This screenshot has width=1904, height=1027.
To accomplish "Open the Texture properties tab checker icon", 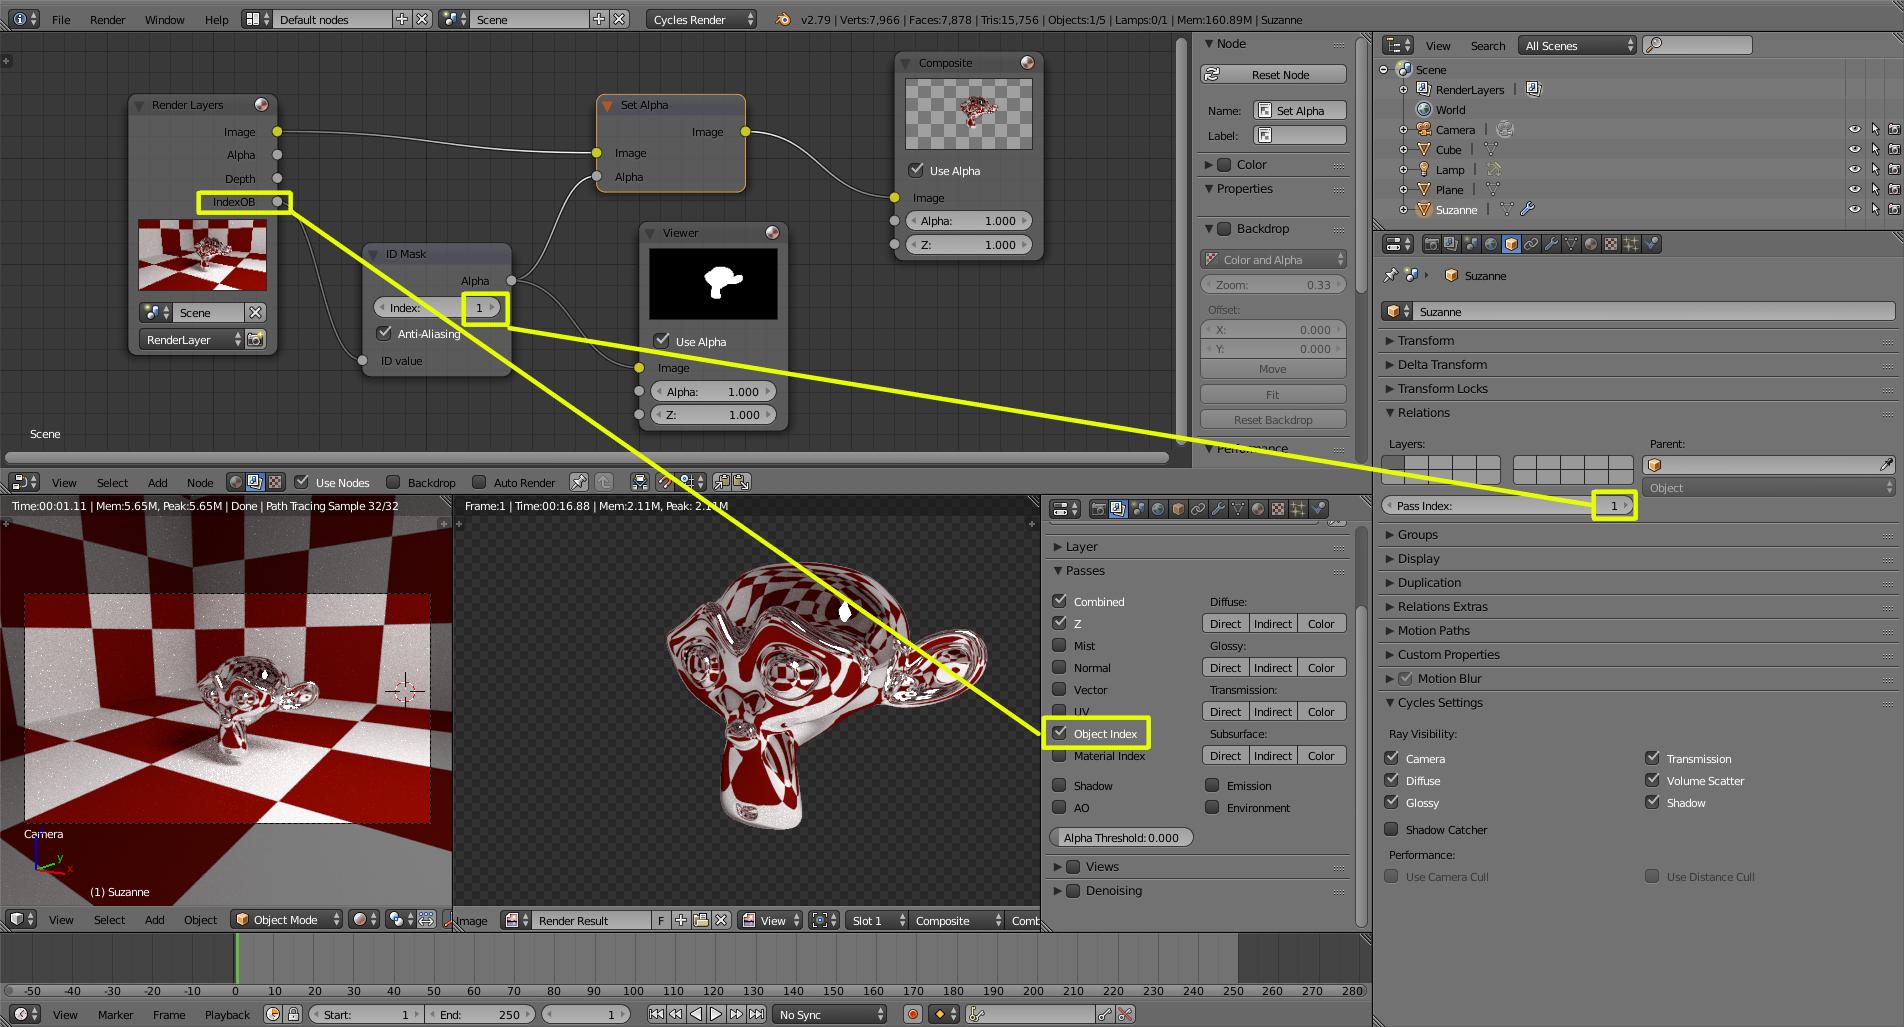I will (1611, 243).
